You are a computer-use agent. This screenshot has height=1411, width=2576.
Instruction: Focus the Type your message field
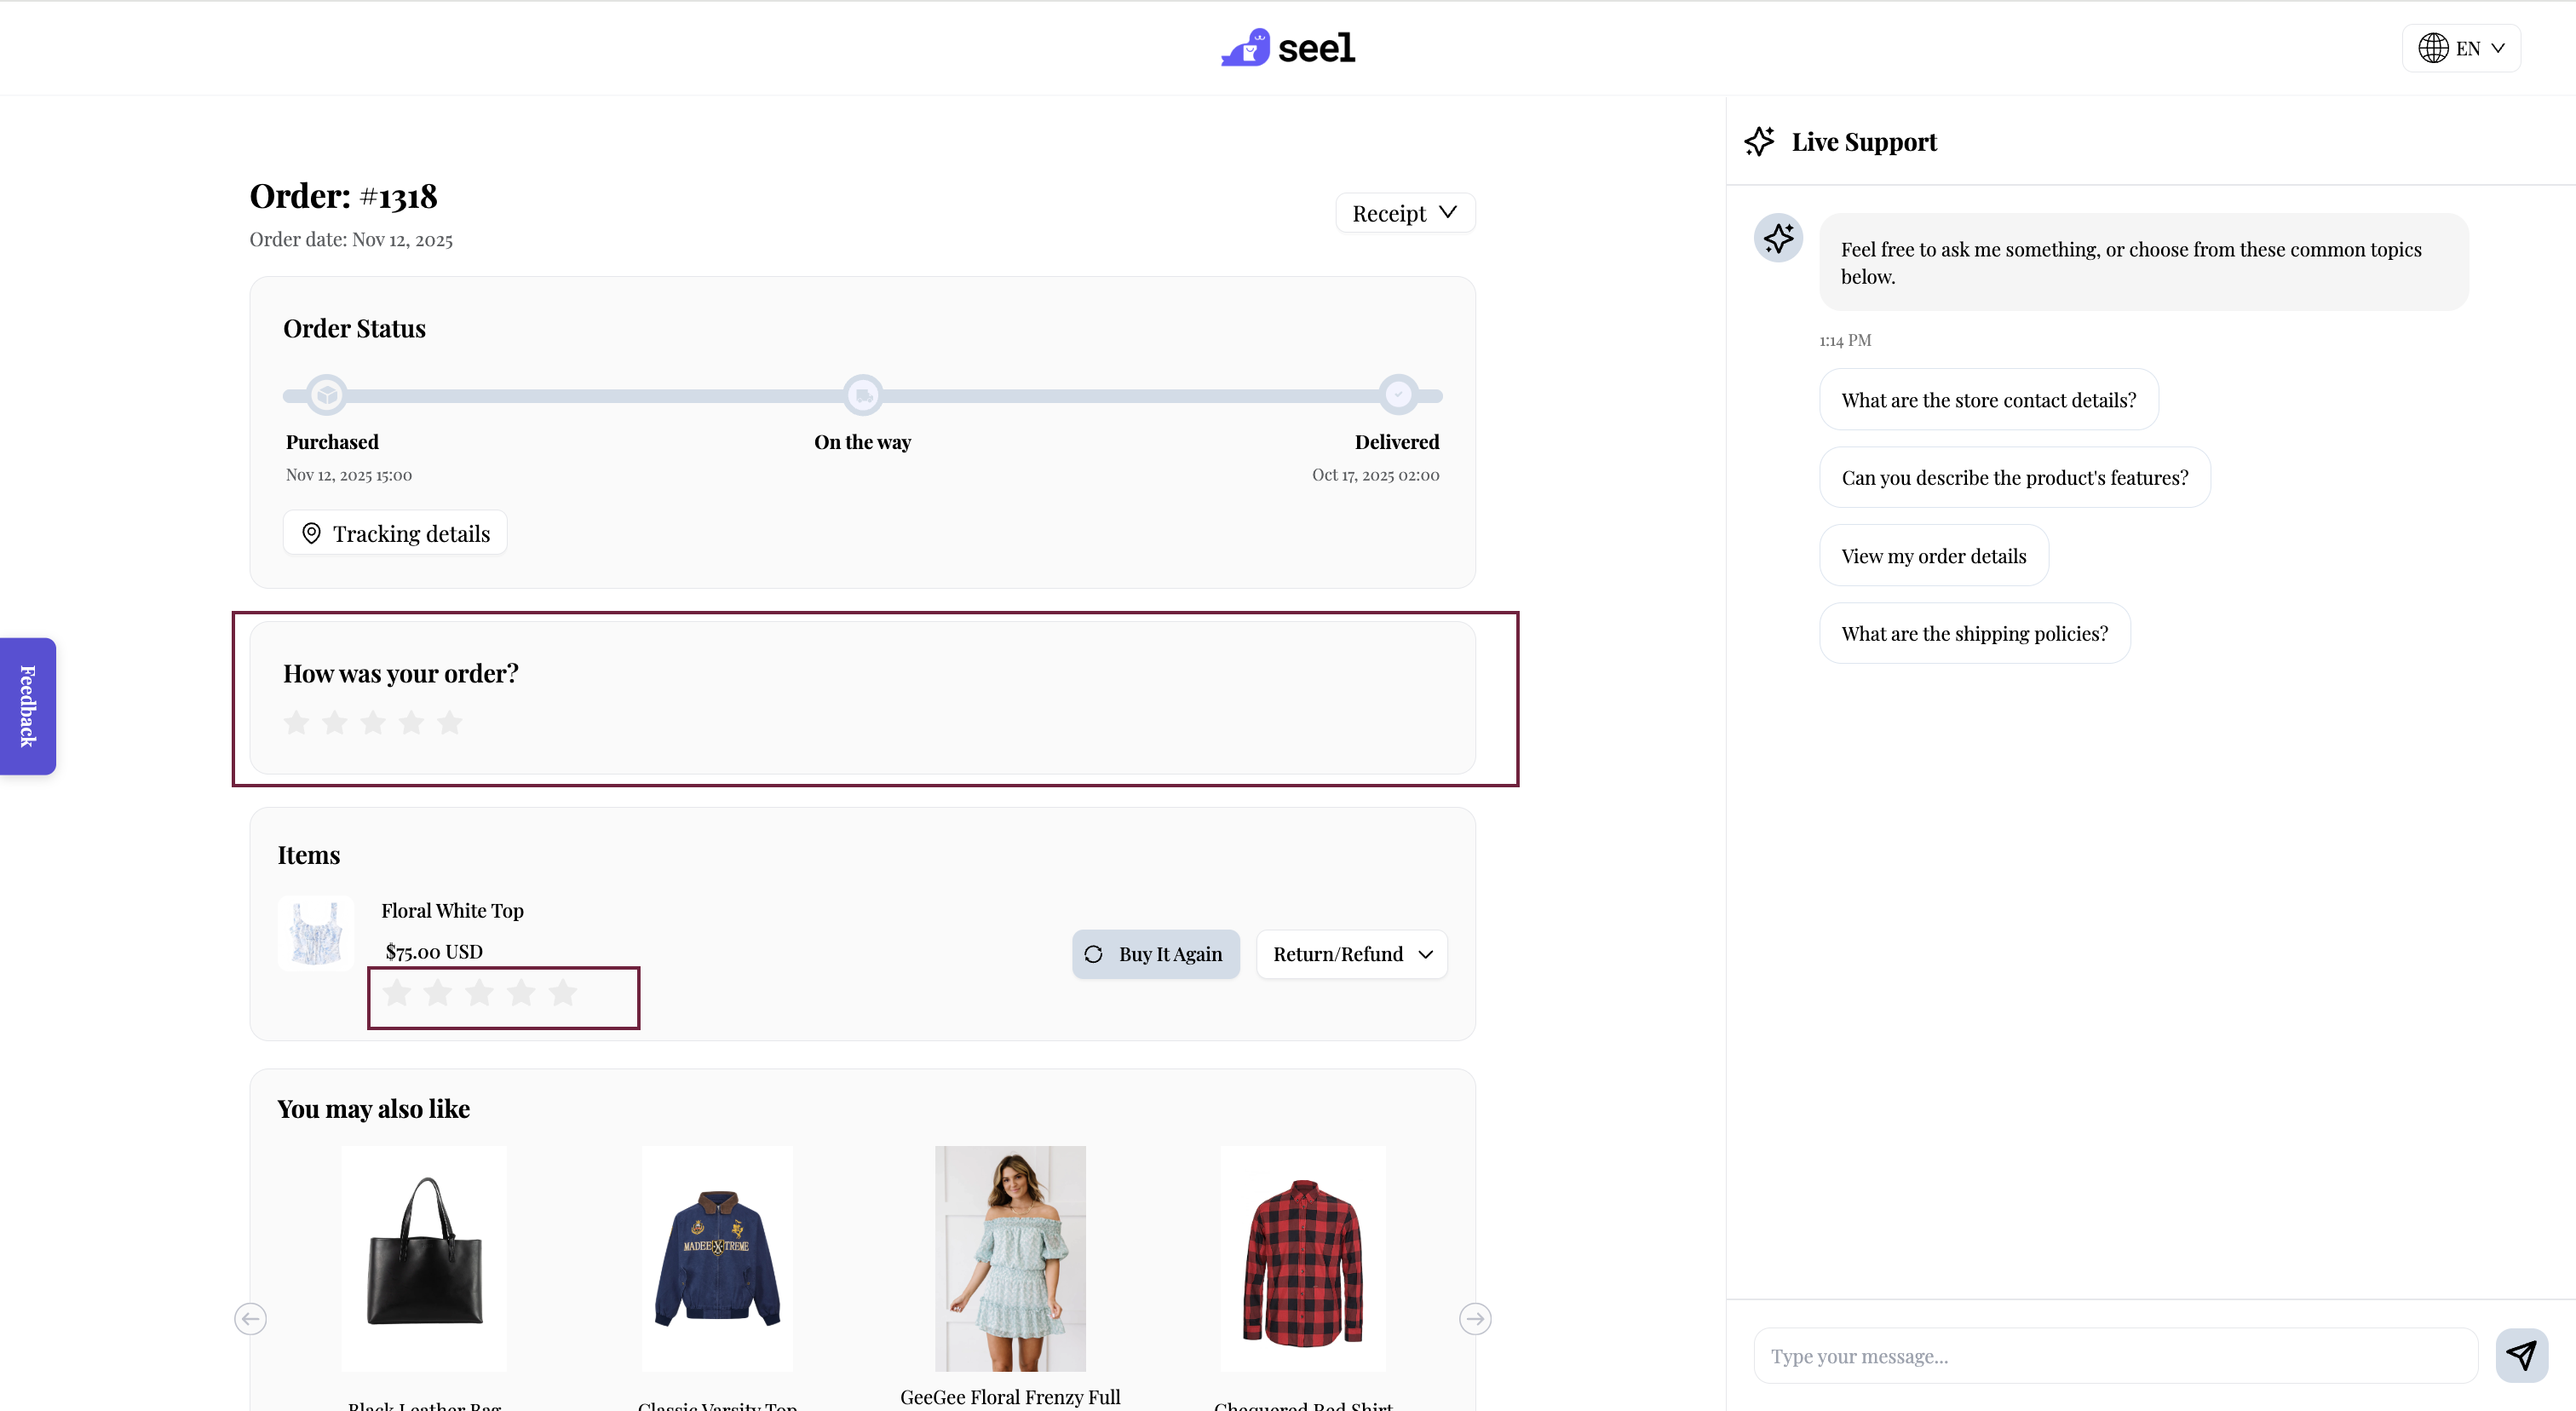pyautogui.click(x=2115, y=1356)
